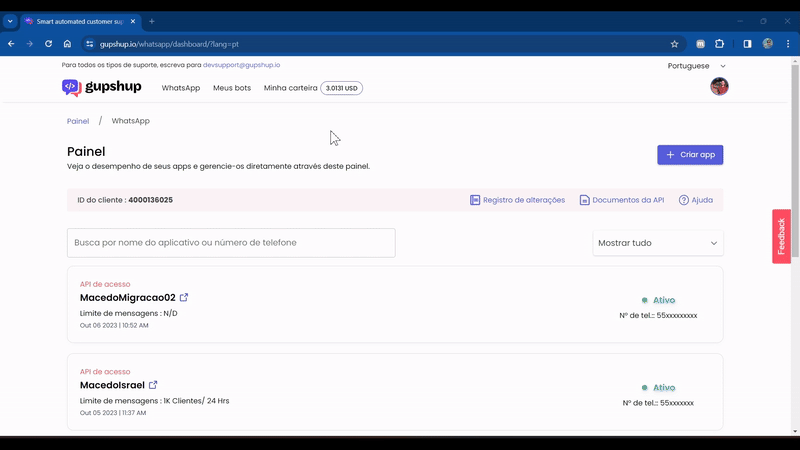Open the MacedoMigracao02 app name
The height and width of the screenshot is (450, 800).
(x=128, y=297)
